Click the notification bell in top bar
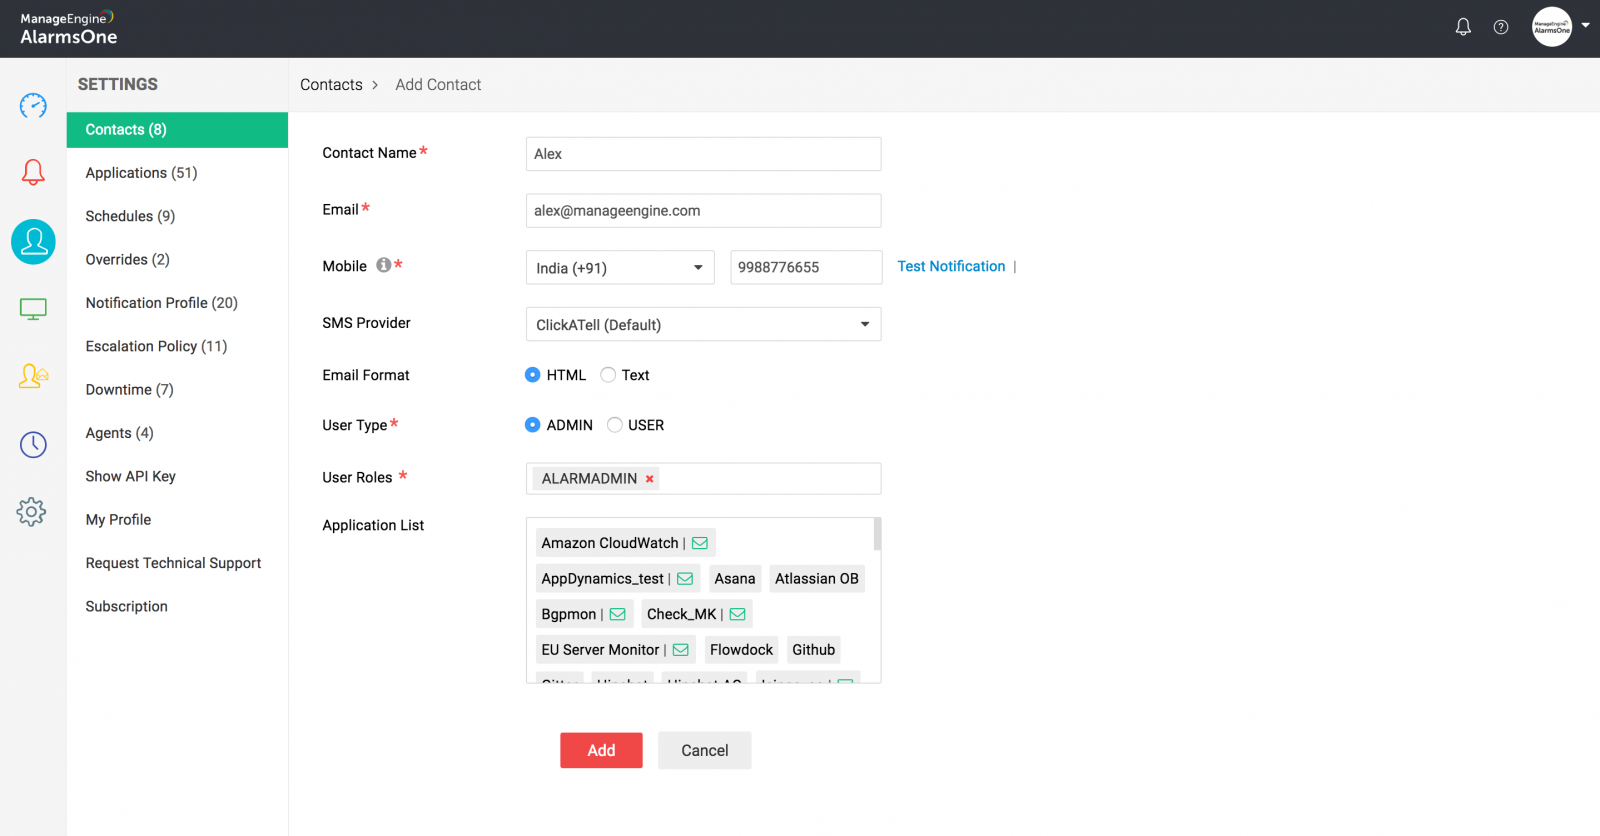 pyautogui.click(x=1463, y=27)
